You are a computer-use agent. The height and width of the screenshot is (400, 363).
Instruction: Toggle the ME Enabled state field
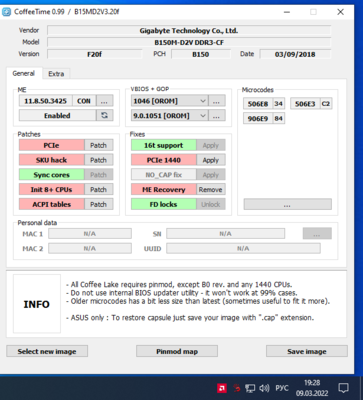(x=57, y=115)
